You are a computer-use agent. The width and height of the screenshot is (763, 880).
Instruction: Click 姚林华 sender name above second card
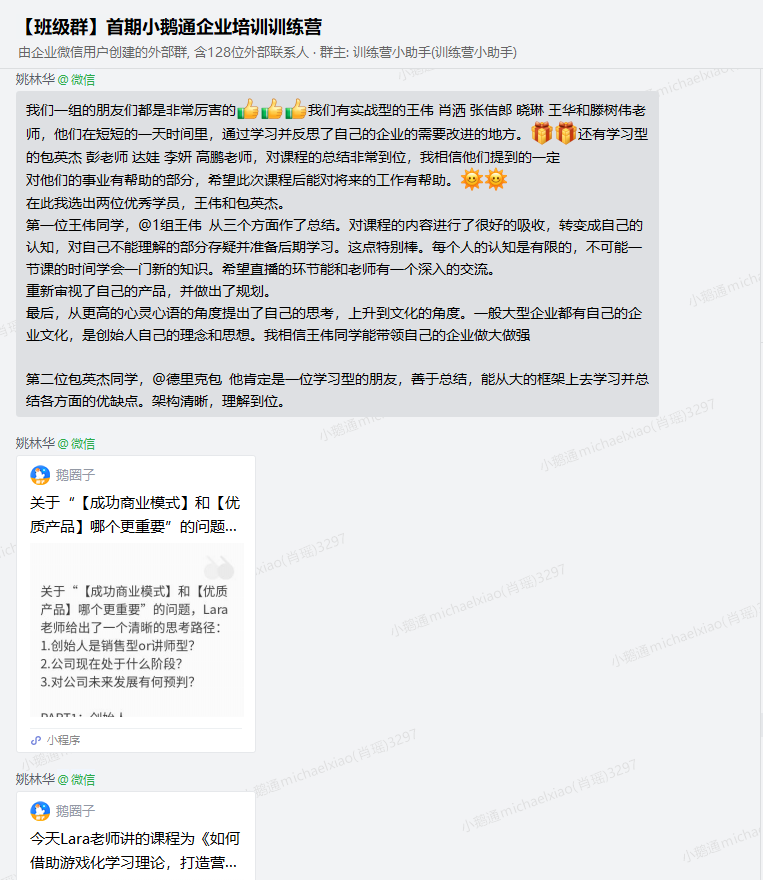pyautogui.click(x=35, y=780)
